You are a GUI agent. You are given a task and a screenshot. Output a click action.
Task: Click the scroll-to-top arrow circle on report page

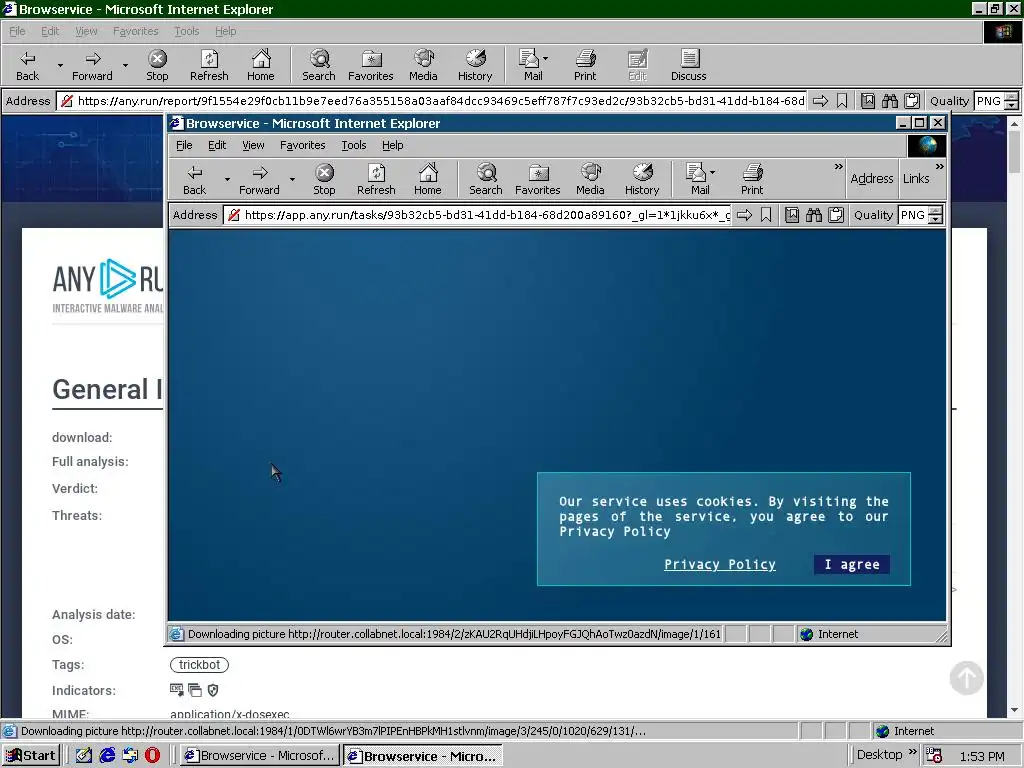[967, 677]
